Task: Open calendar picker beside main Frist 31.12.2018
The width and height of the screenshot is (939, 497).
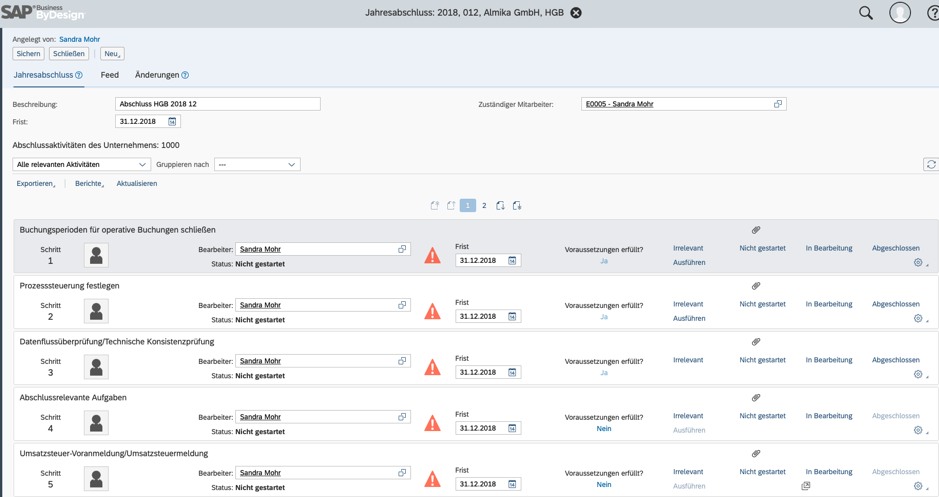Action: (172, 122)
